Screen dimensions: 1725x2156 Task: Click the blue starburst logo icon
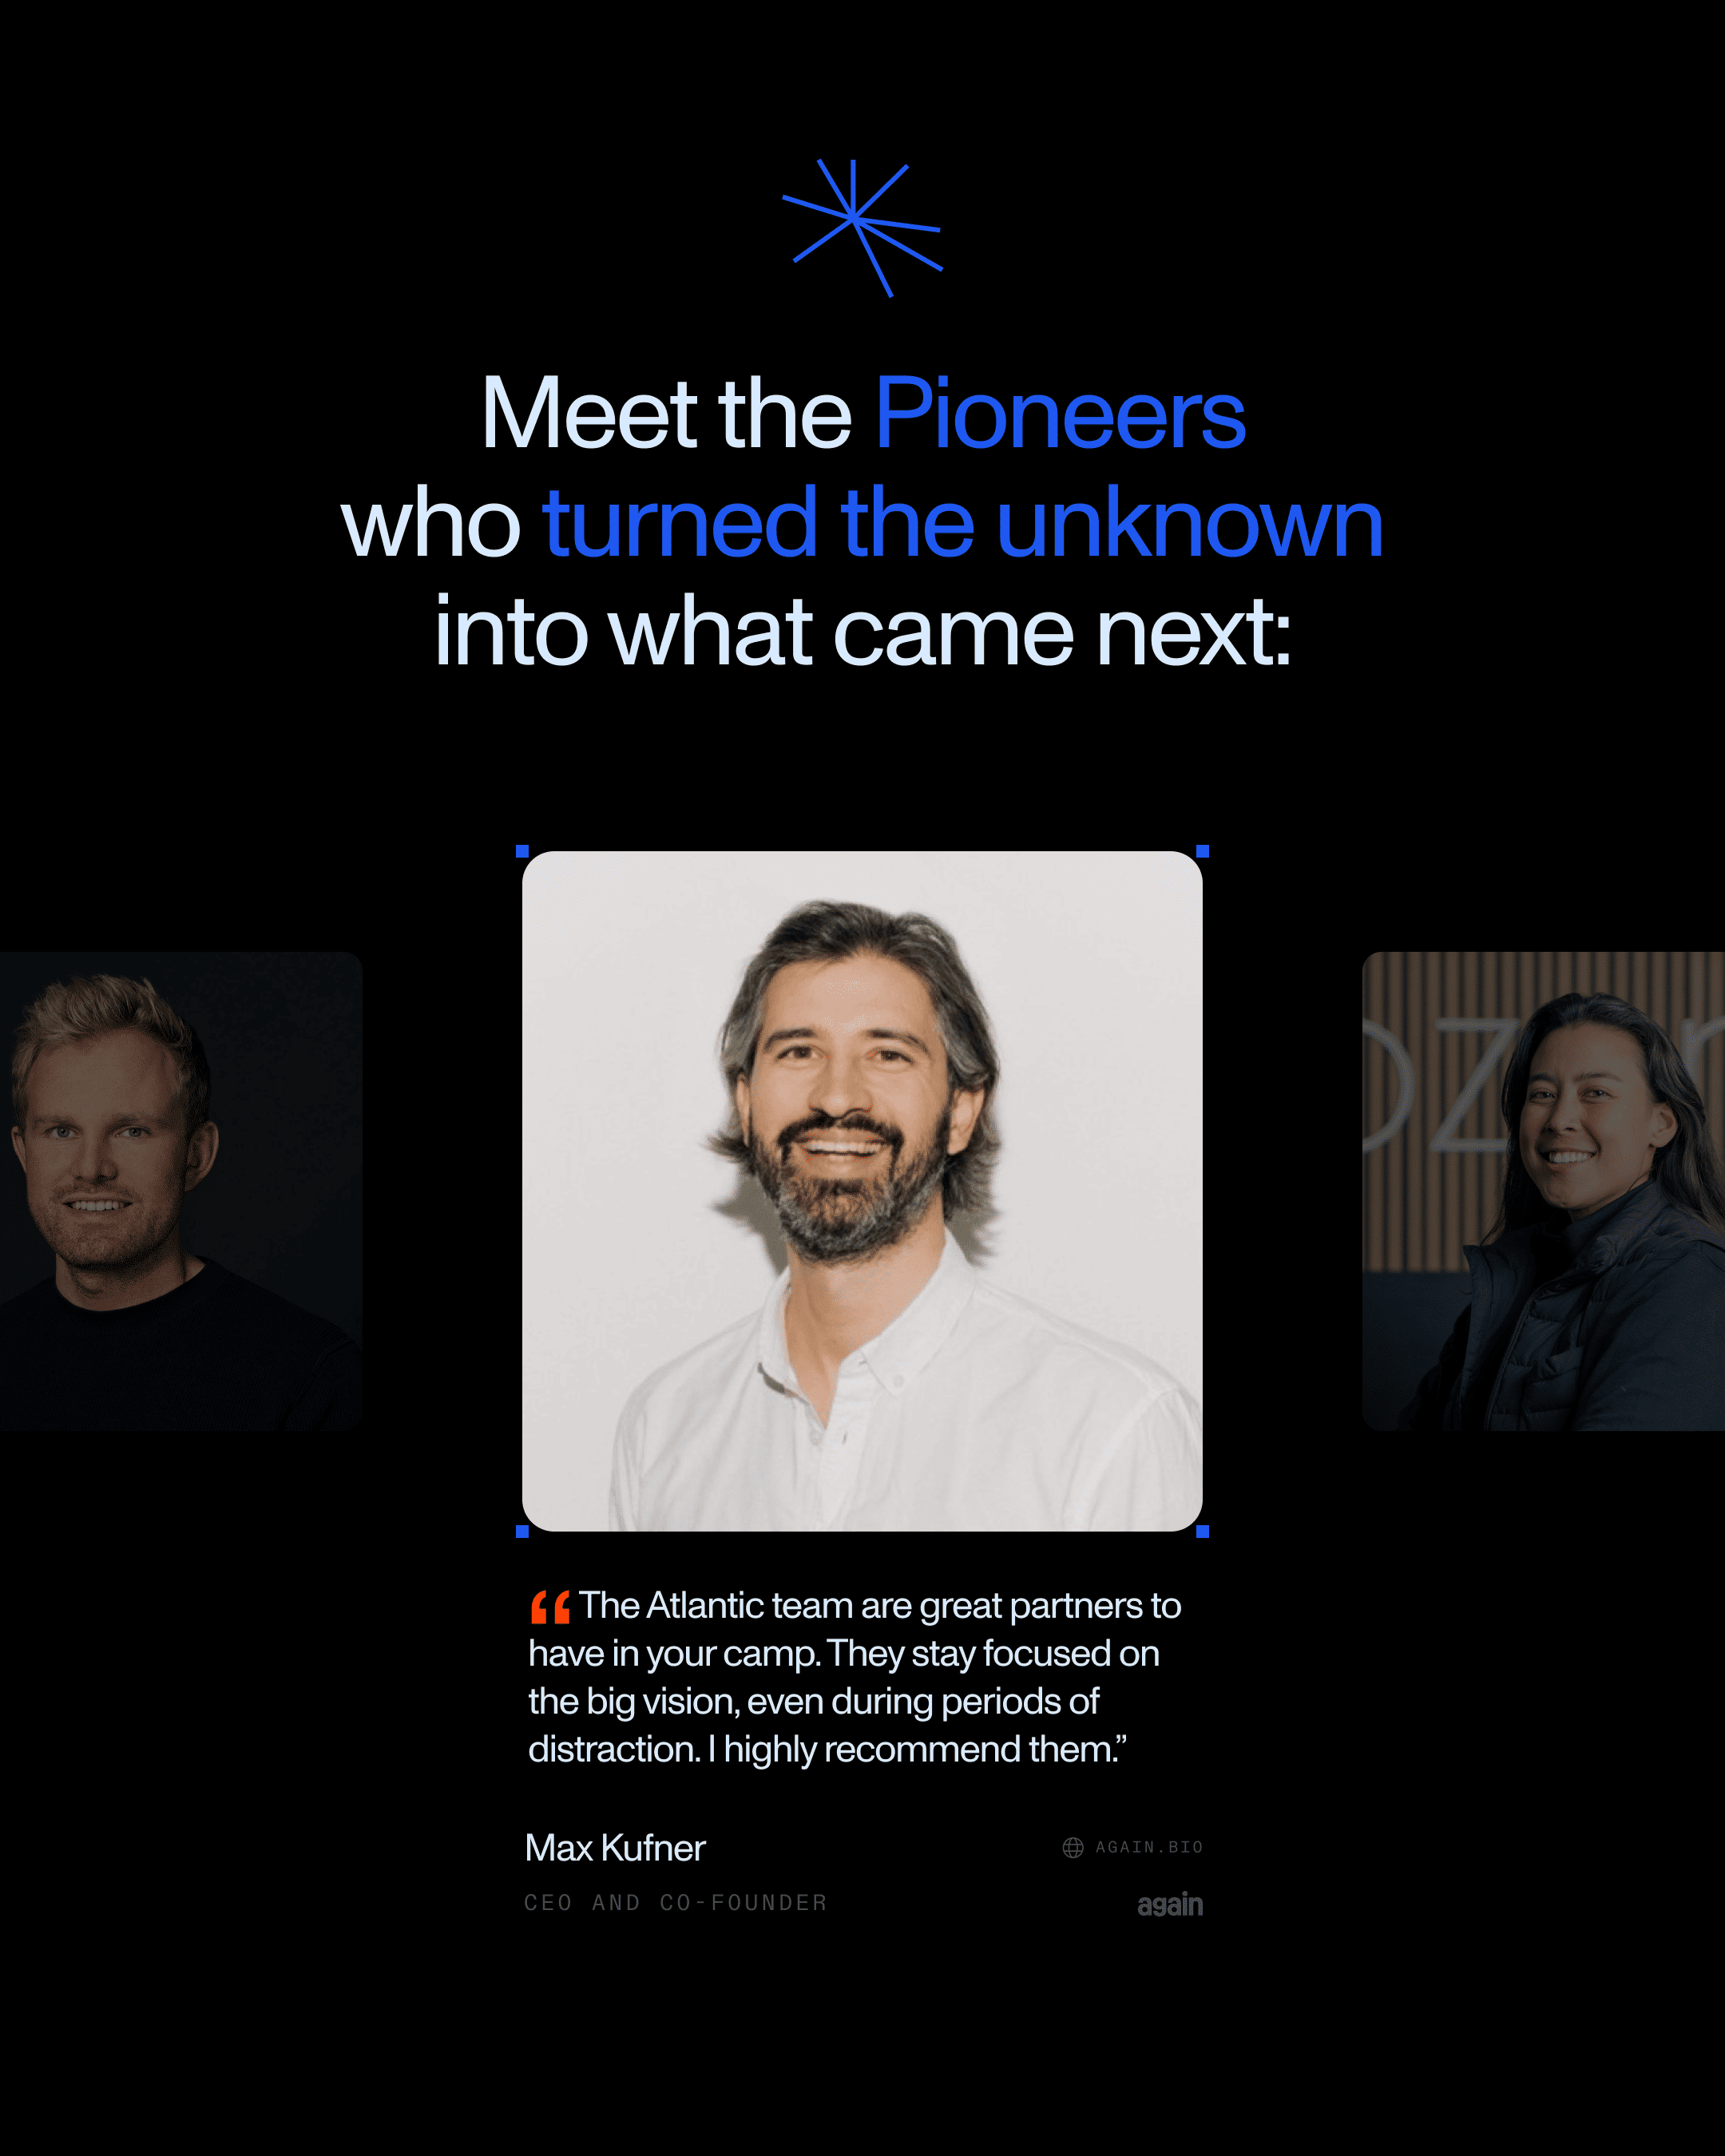(862, 228)
